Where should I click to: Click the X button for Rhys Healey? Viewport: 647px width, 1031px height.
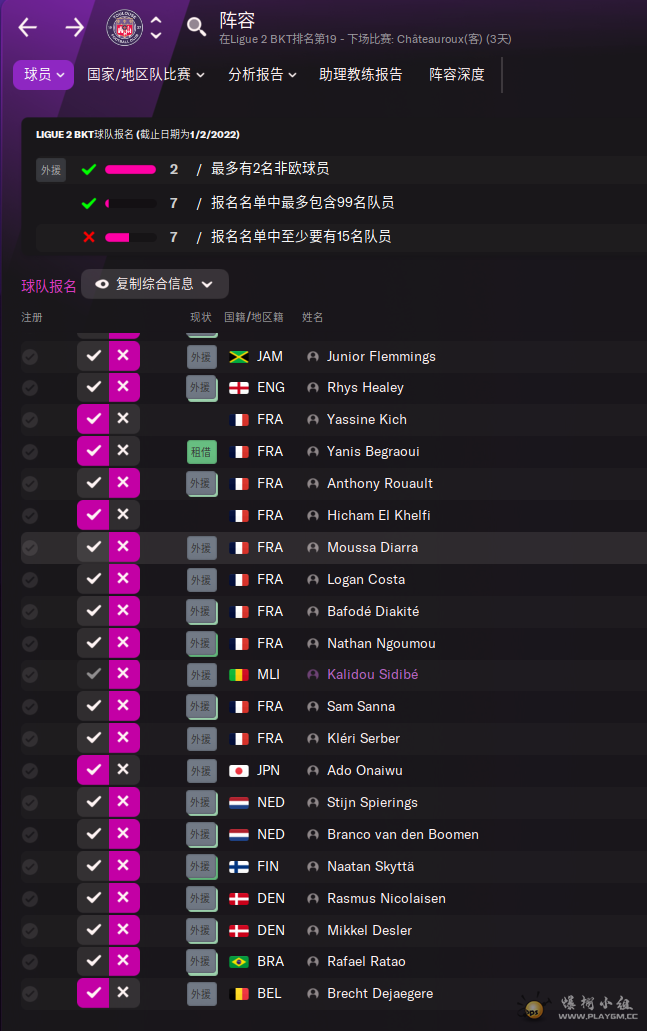coord(123,387)
